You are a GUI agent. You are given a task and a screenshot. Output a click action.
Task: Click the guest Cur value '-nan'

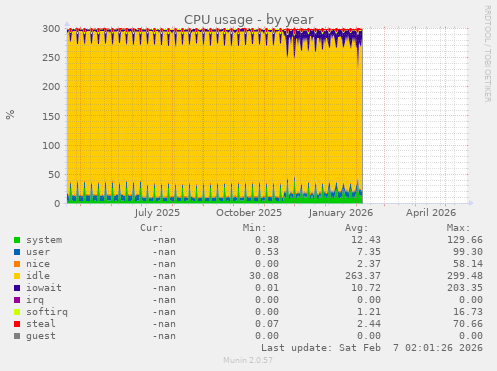point(164,336)
